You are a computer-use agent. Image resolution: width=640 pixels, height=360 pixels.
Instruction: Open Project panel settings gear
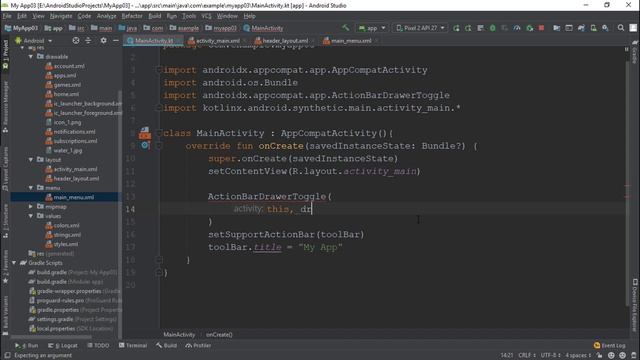104,40
